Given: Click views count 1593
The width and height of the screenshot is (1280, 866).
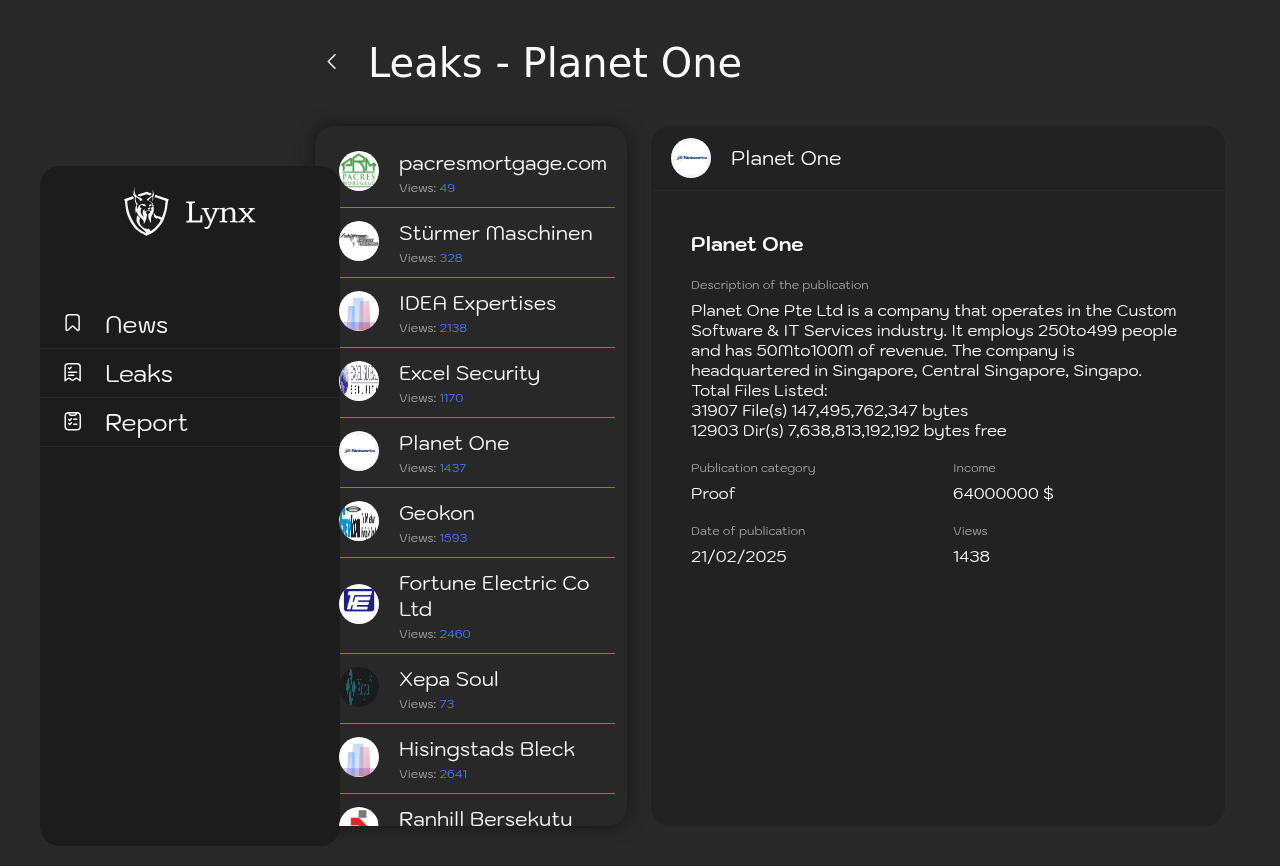Looking at the screenshot, I should pos(453,538).
